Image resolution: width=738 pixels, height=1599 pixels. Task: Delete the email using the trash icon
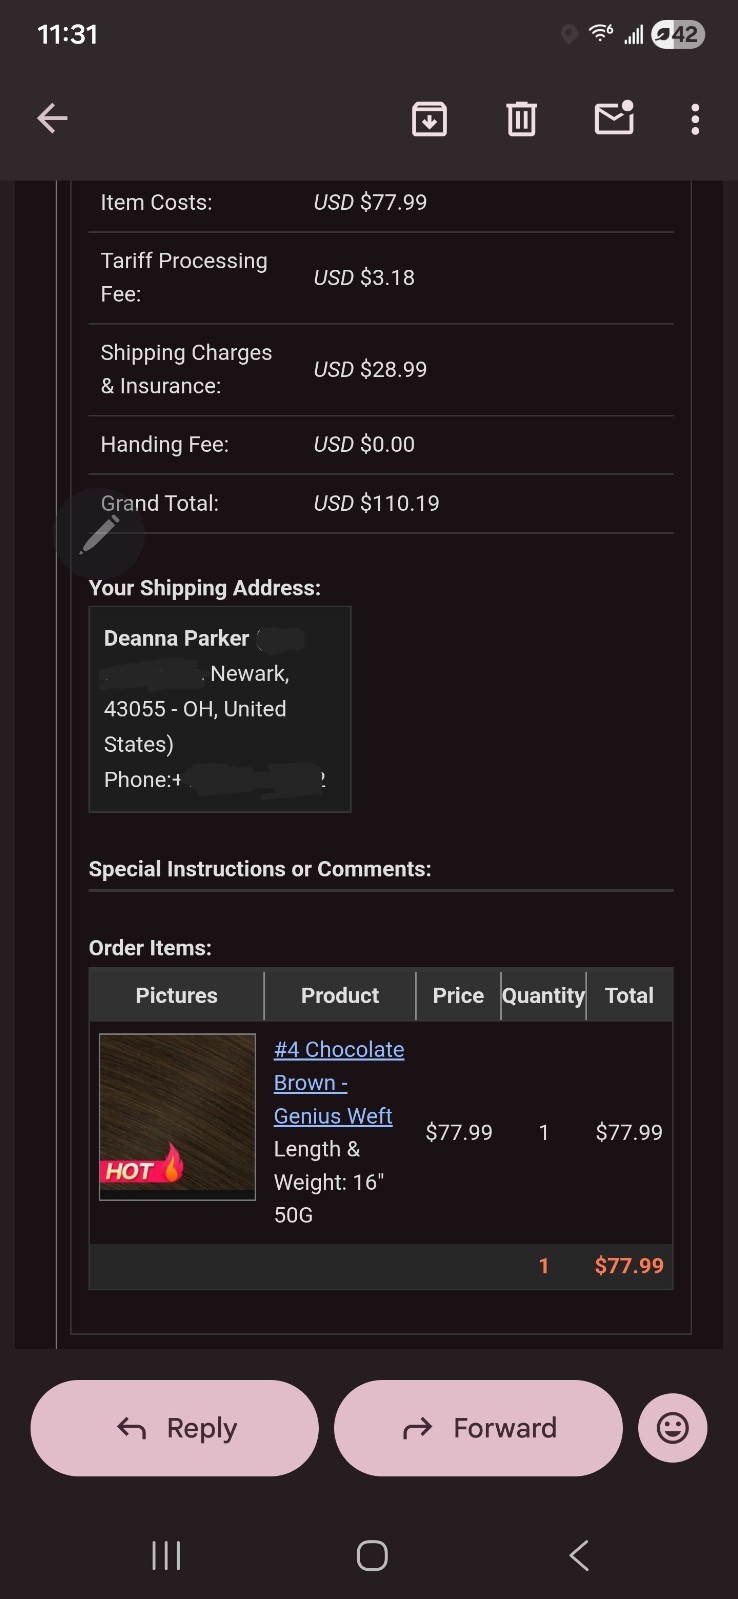521,119
